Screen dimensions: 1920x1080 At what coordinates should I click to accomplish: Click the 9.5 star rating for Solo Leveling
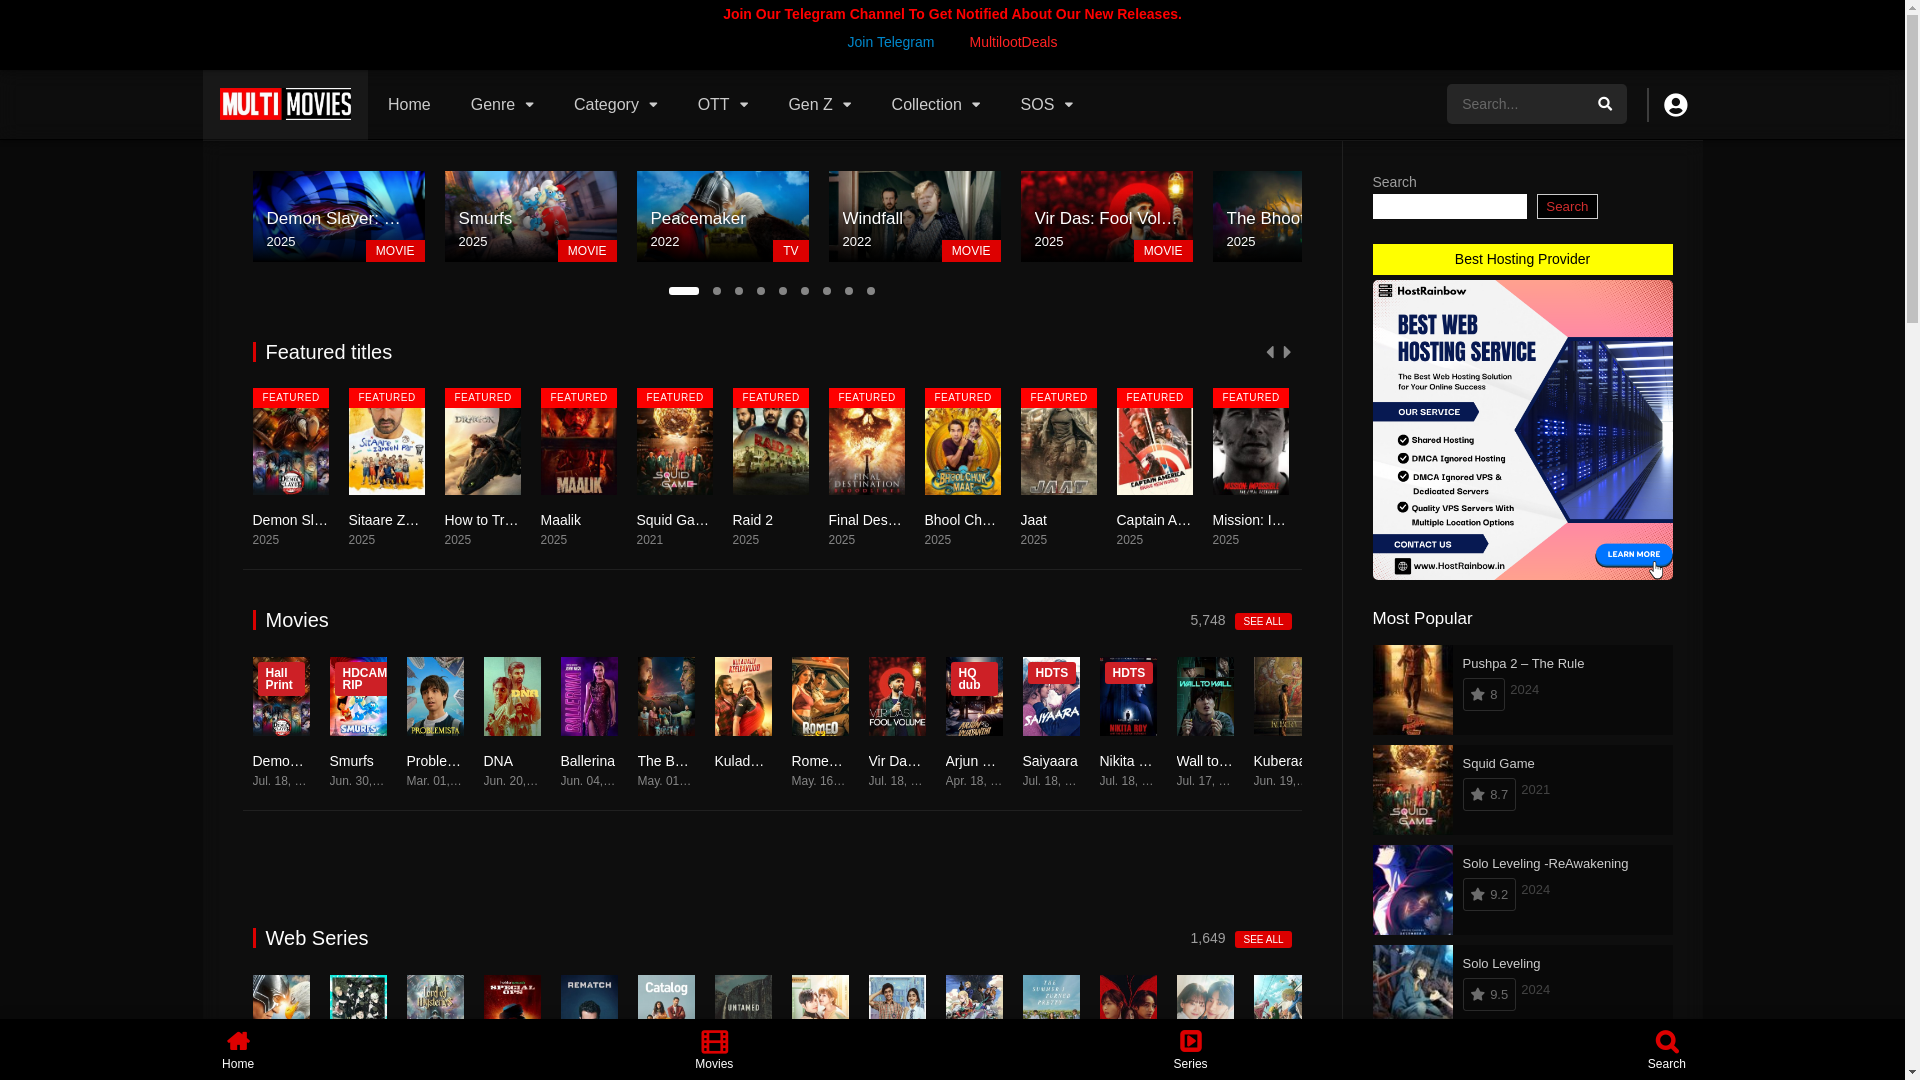click(1488, 995)
